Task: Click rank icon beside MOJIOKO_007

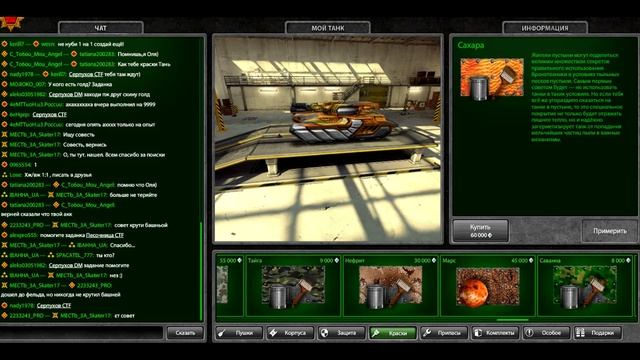Action: pyautogui.click(x=4, y=84)
